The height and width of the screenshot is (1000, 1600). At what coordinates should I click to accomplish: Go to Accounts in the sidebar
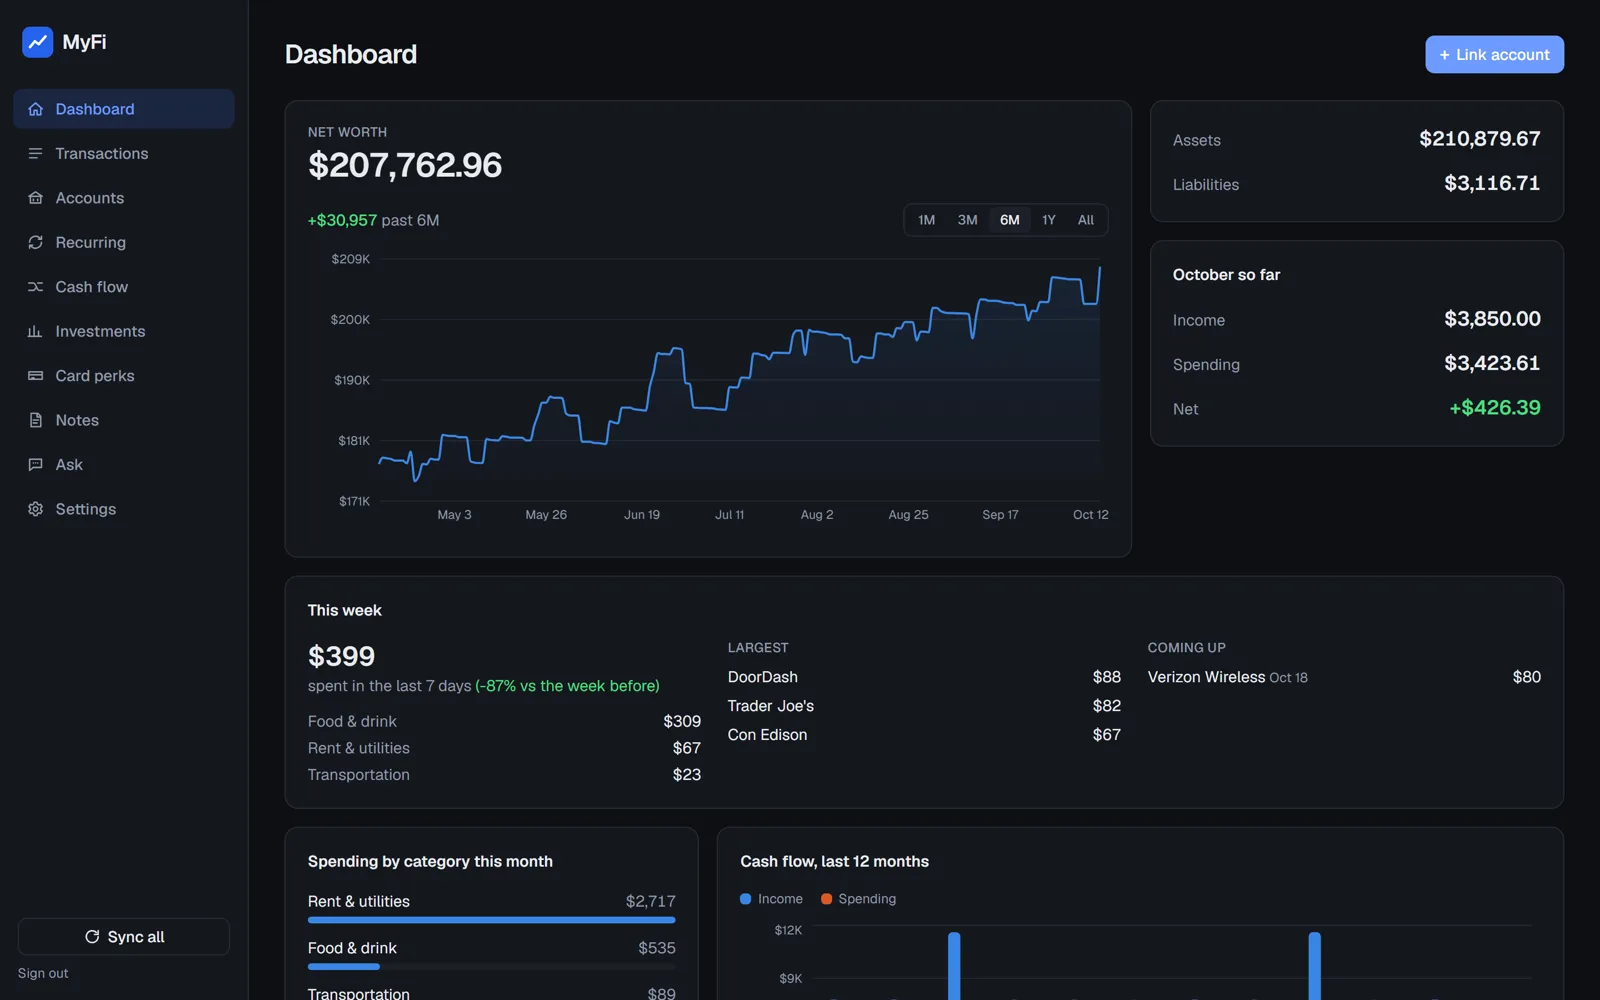124,198
